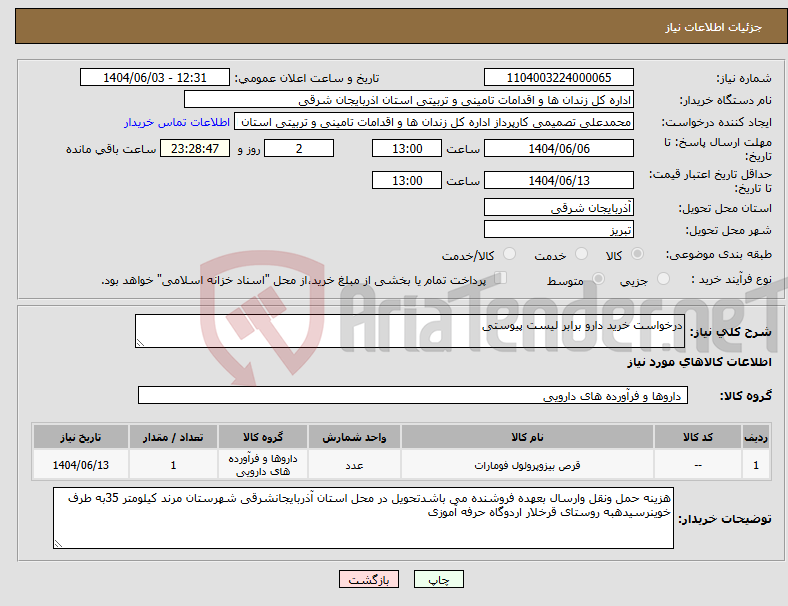788x606 pixels.
Task: Click the delivery city field تبریز
Action: 558,229
